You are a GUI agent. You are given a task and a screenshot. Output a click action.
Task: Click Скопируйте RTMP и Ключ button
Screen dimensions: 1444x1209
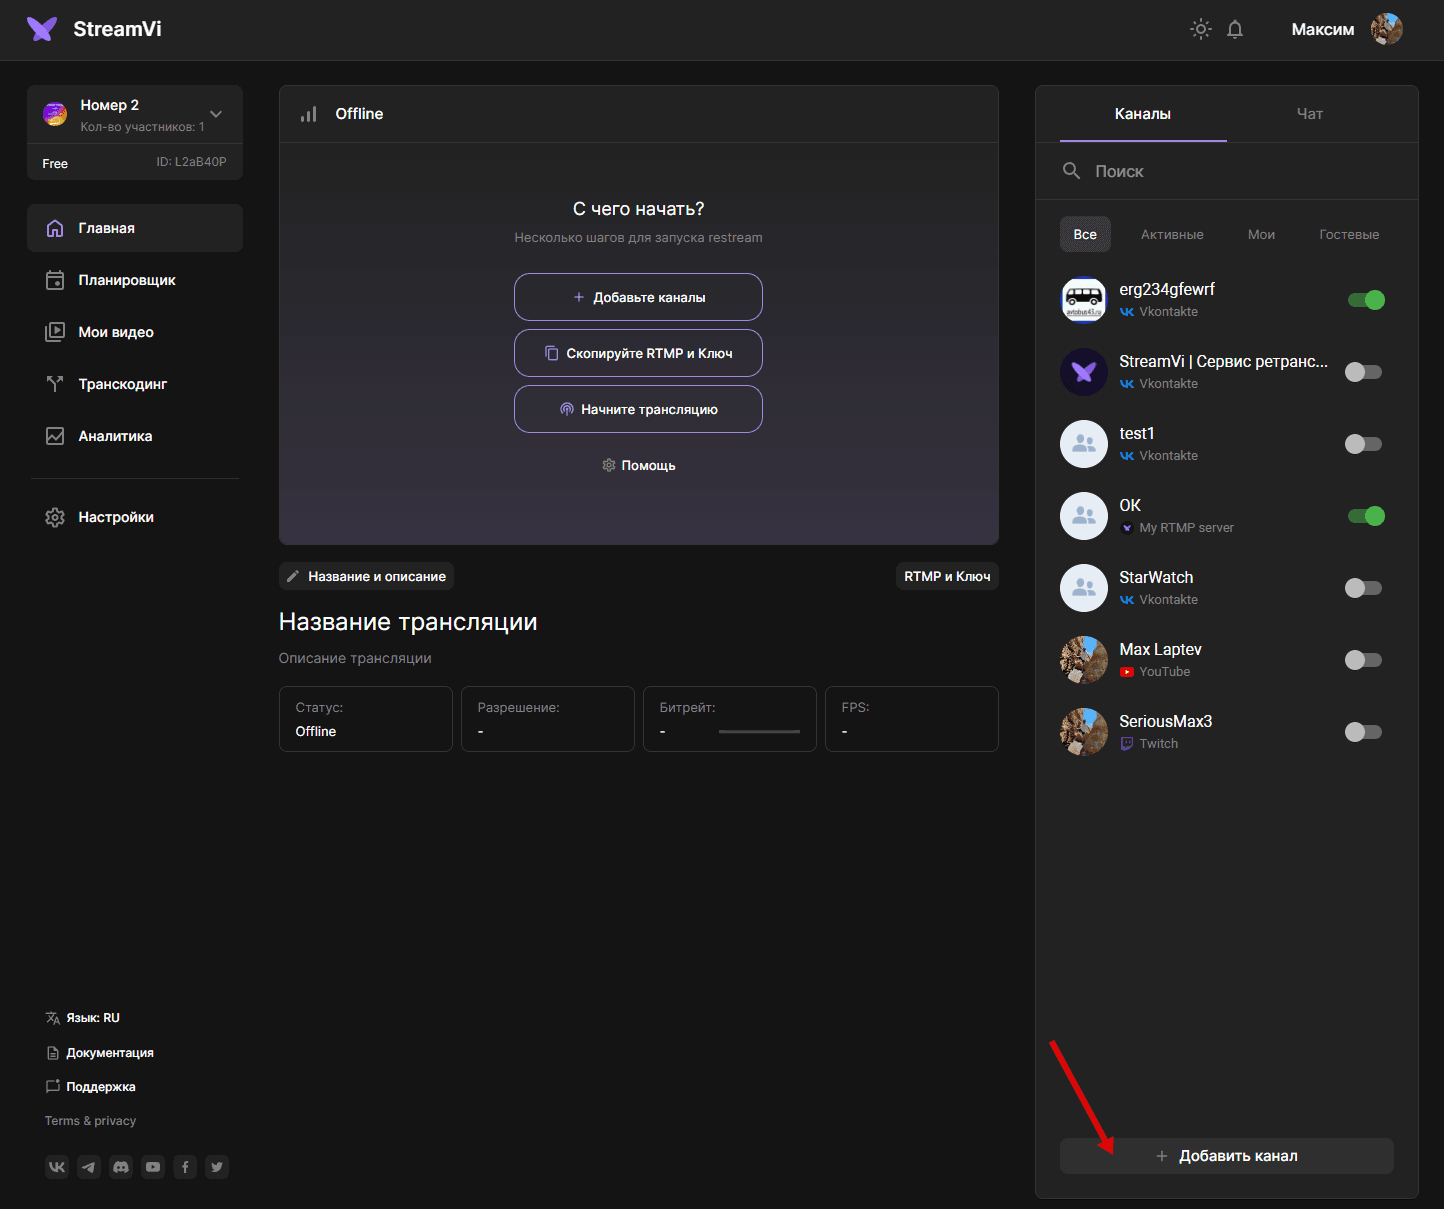[638, 353]
